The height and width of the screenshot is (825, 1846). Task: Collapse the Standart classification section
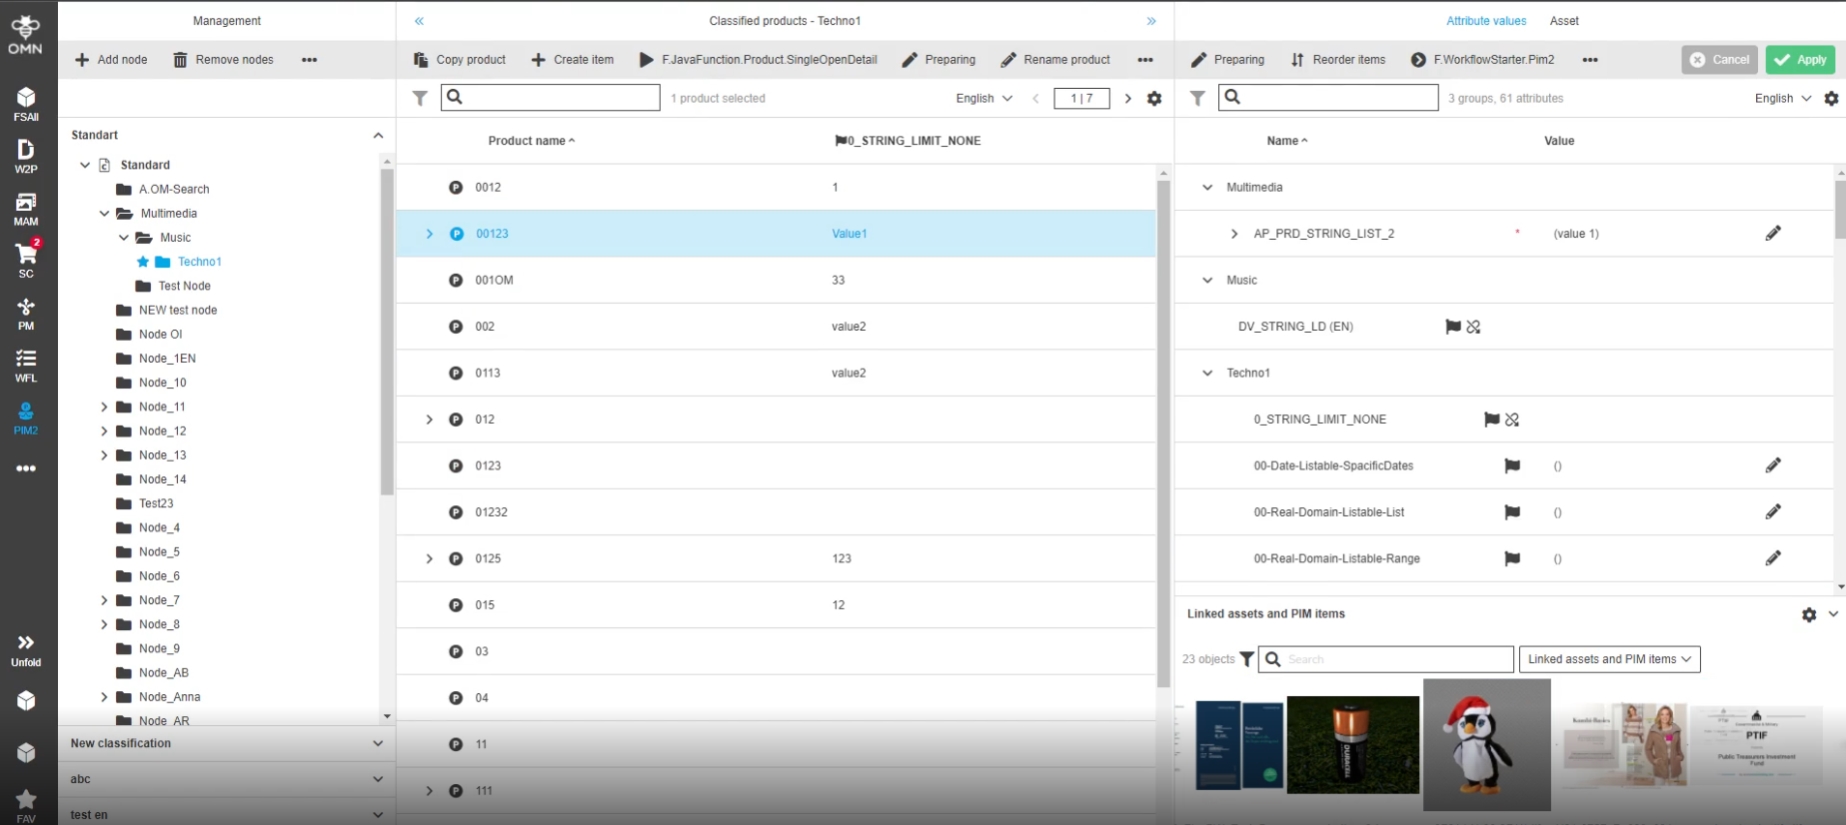(378, 135)
